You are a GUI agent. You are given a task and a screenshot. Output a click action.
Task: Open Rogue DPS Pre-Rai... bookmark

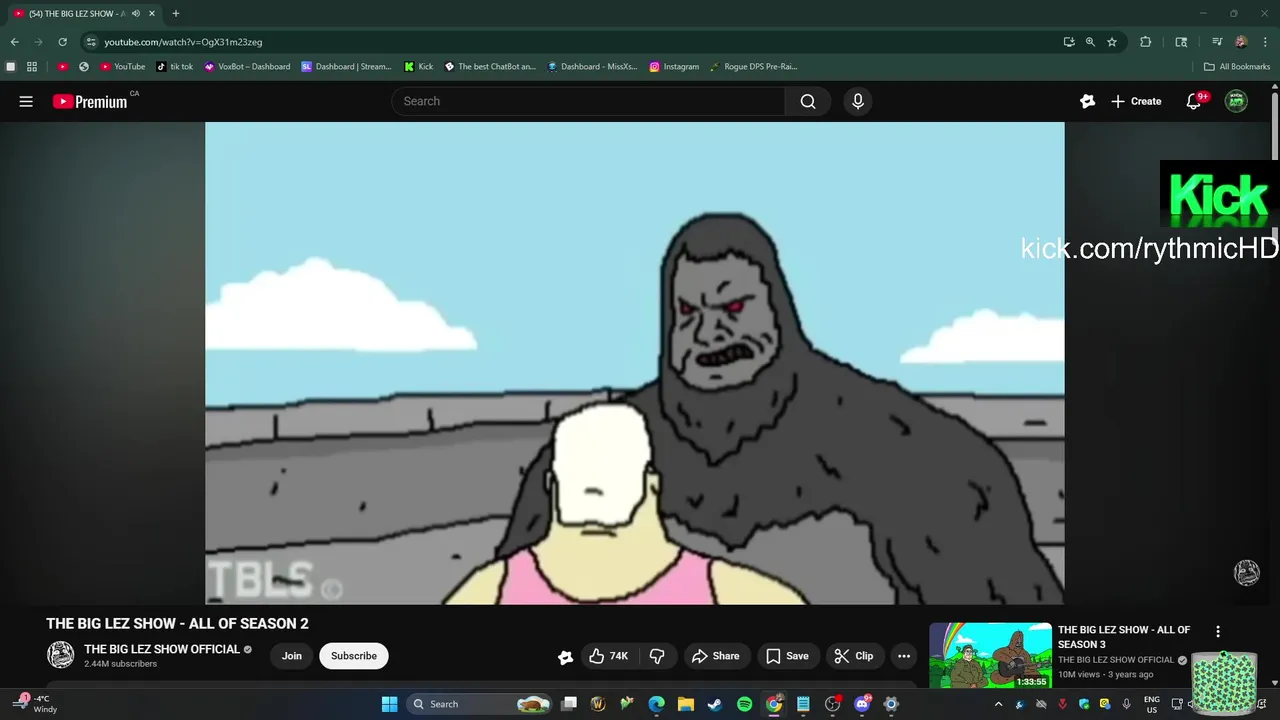click(x=753, y=67)
